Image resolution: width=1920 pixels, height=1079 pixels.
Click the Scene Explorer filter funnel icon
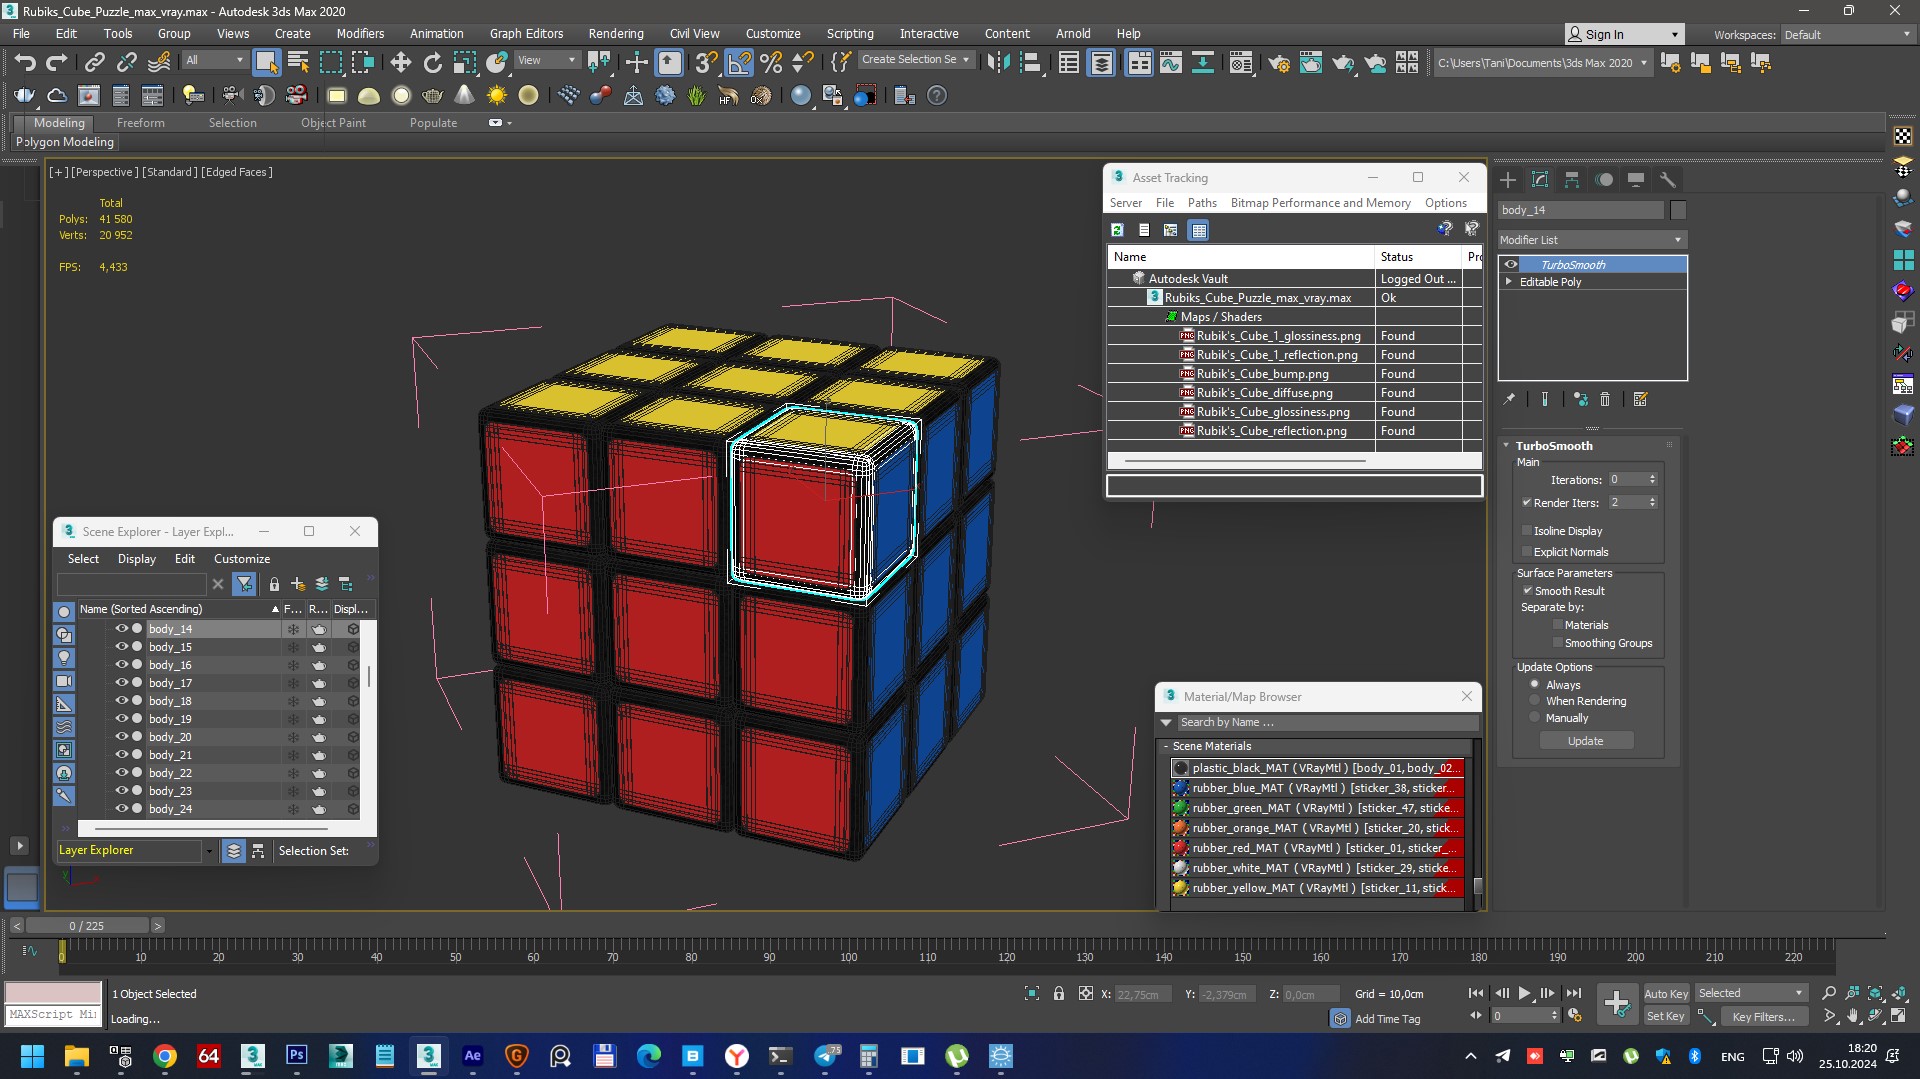(x=244, y=584)
